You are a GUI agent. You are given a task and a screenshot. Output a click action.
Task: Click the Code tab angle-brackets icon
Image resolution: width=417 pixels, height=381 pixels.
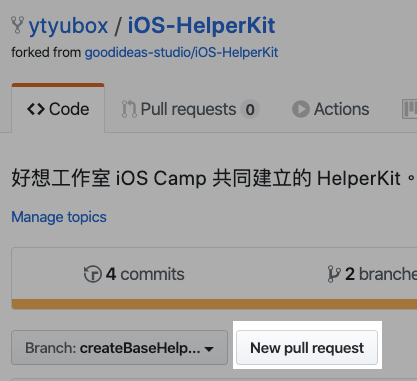point(36,109)
